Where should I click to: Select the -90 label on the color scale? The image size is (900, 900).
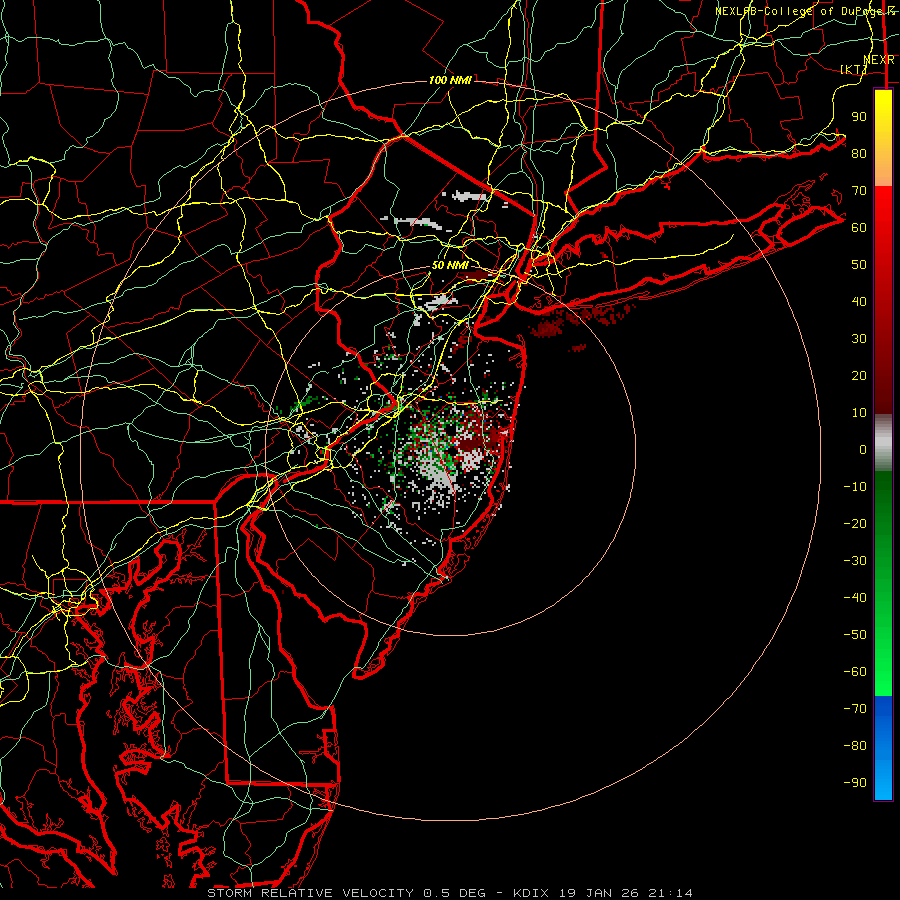tap(855, 783)
